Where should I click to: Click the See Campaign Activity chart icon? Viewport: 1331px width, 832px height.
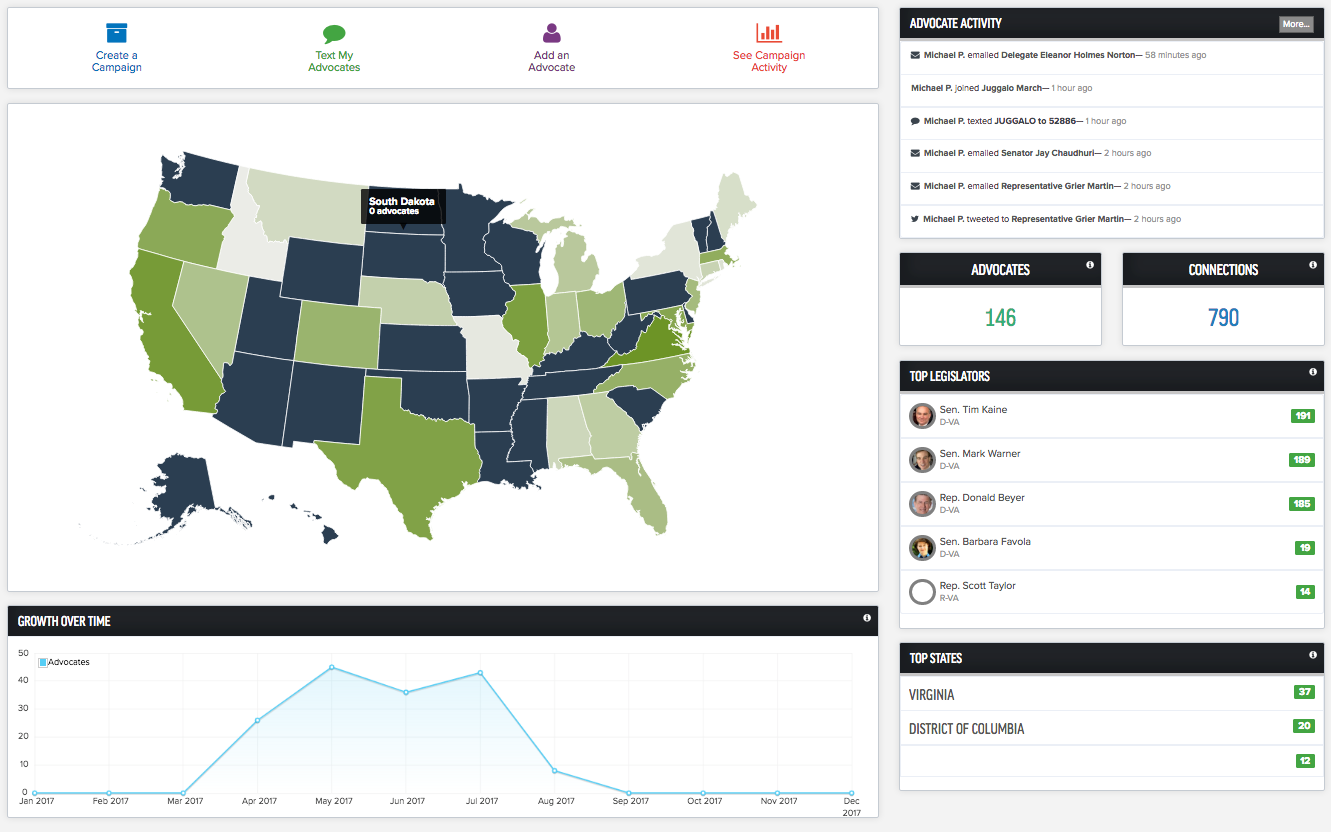click(x=769, y=33)
